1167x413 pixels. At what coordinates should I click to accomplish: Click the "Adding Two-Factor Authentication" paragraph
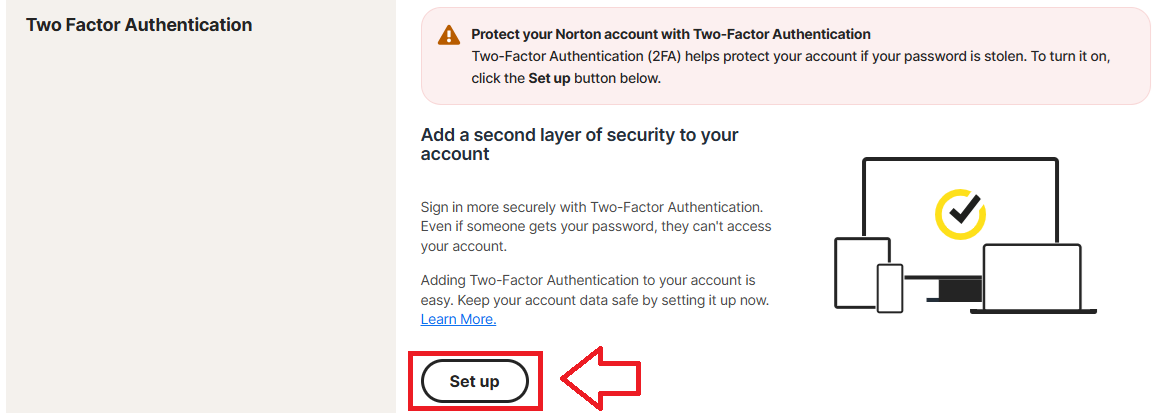click(x=594, y=290)
